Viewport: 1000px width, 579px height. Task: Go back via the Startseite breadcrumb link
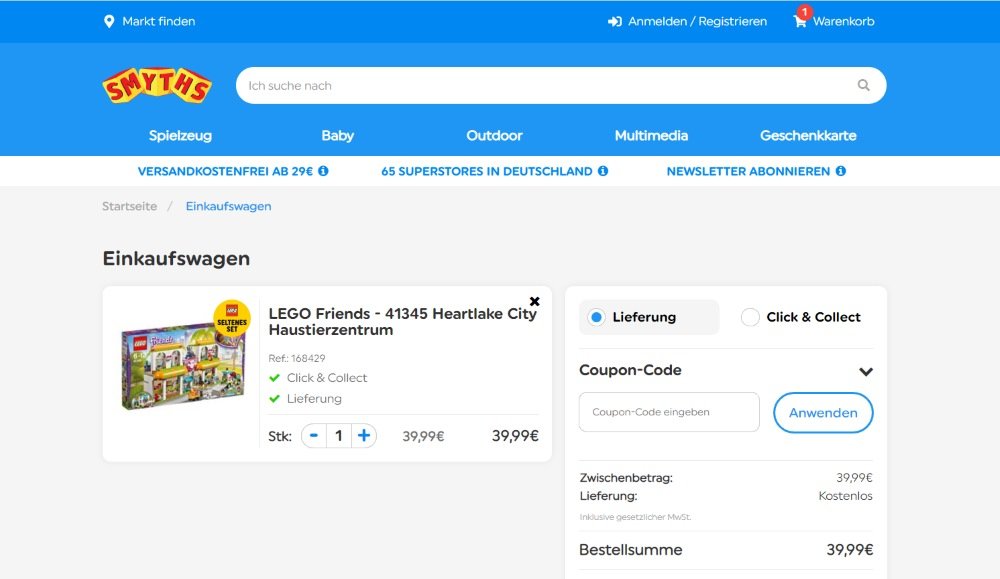tap(128, 206)
